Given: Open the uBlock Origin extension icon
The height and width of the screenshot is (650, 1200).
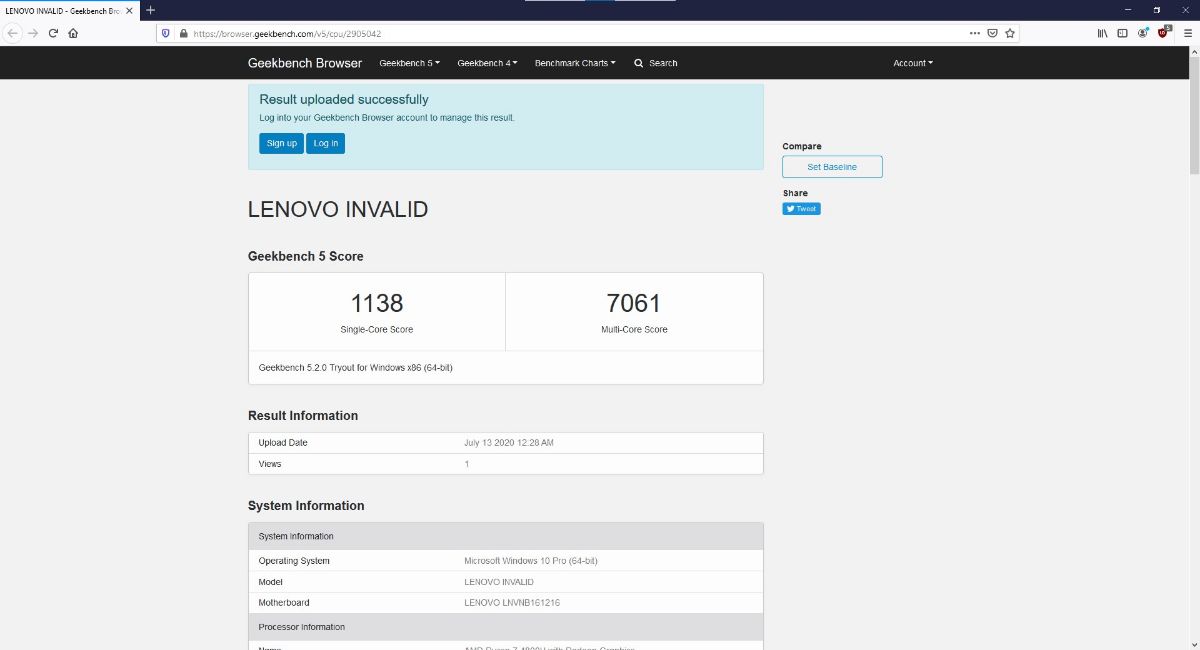Looking at the screenshot, I should pyautogui.click(x=1164, y=33).
